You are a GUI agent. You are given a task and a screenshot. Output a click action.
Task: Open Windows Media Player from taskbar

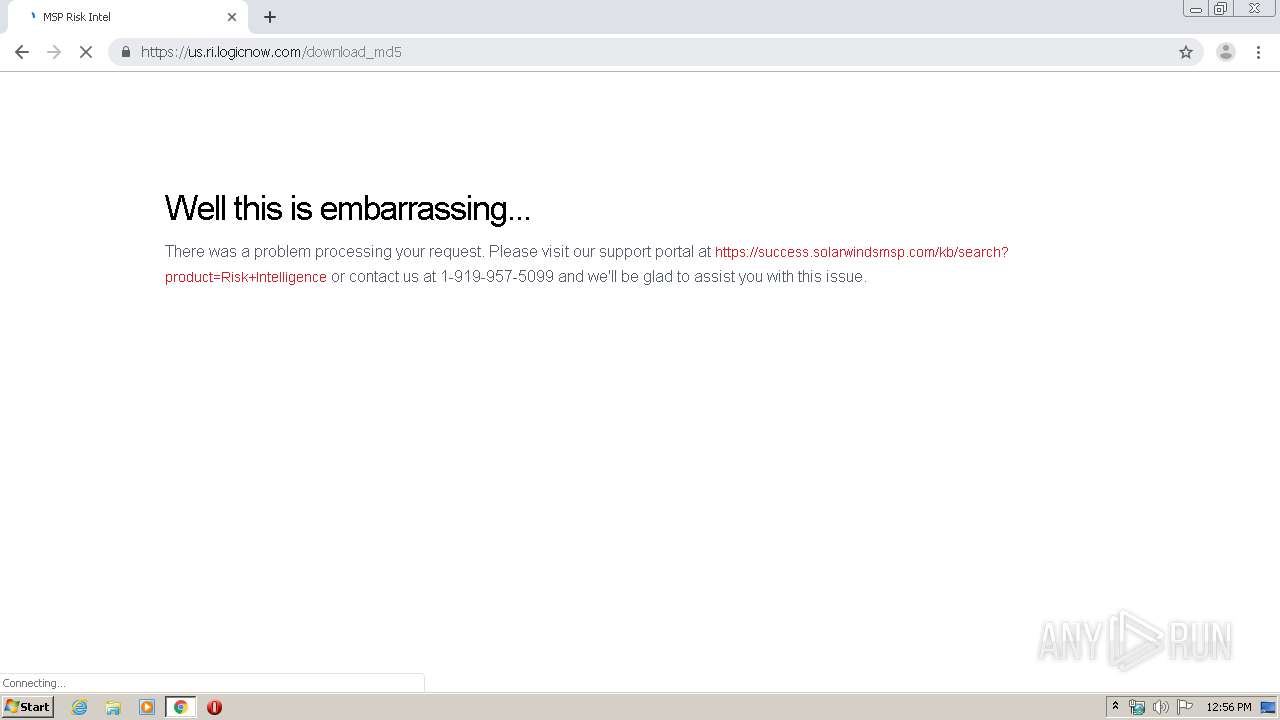tap(147, 707)
